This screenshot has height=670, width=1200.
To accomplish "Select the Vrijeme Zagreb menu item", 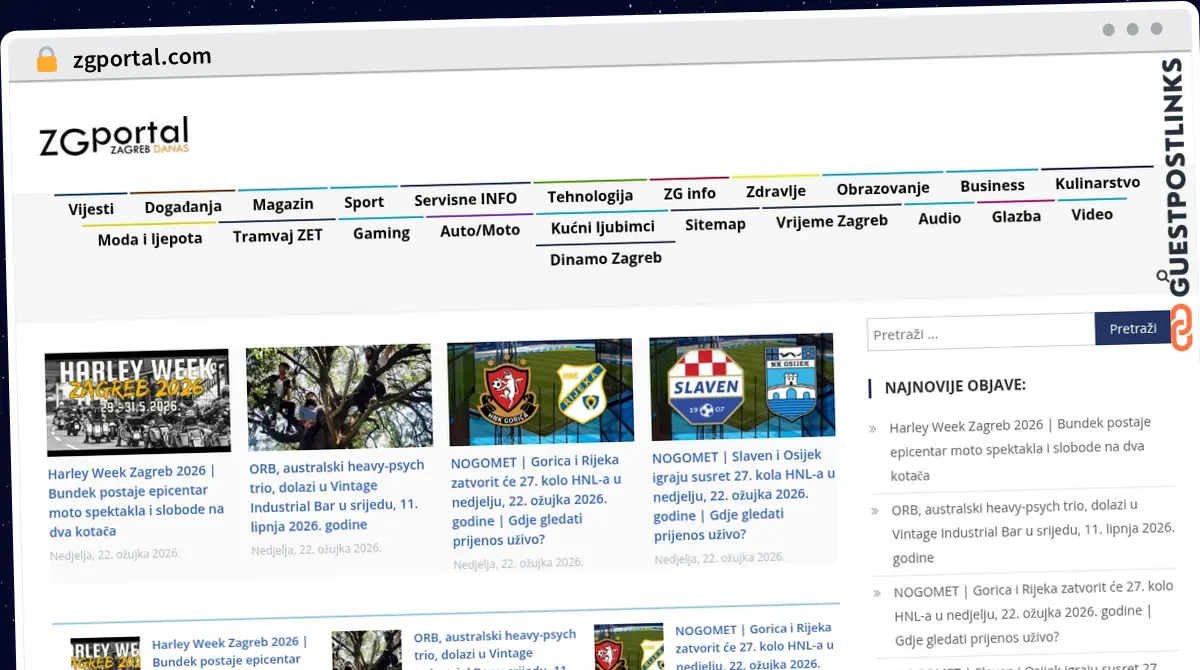I will [832, 221].
